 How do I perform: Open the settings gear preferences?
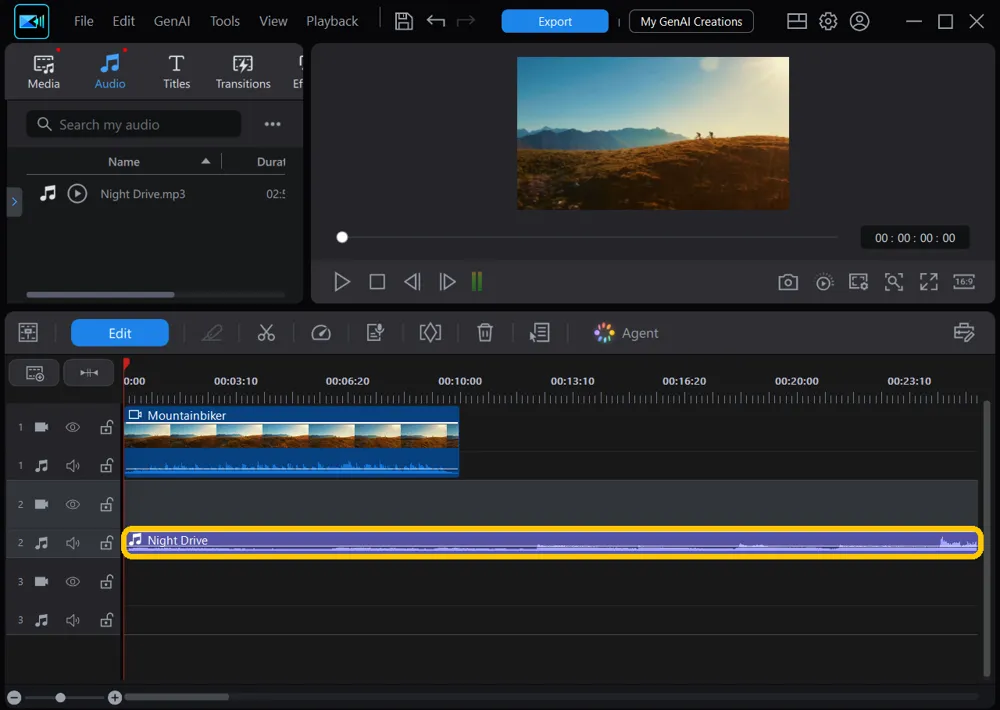828,21
